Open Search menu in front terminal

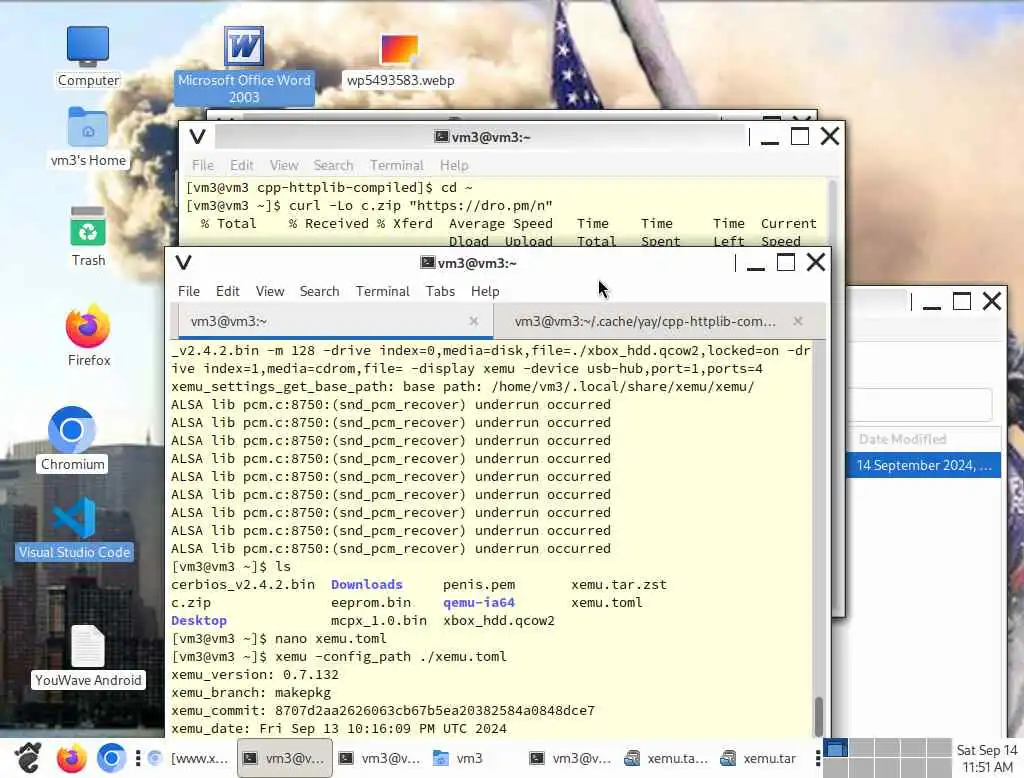319,291
